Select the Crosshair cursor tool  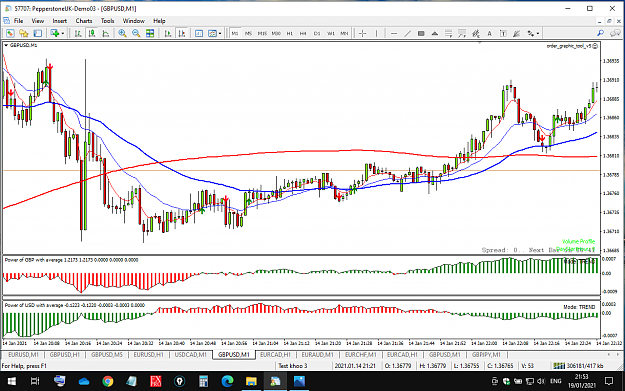[362, 33]
